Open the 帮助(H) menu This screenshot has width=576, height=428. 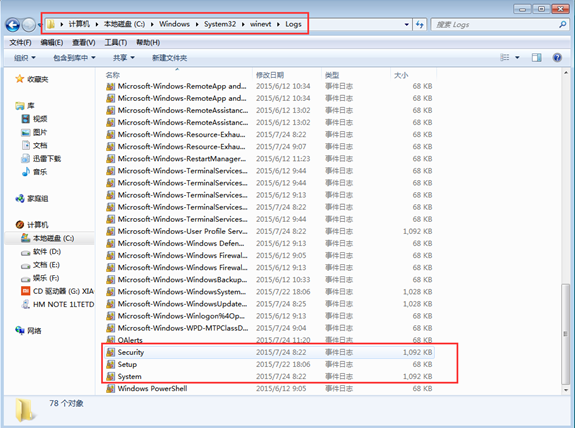point(148,43)
